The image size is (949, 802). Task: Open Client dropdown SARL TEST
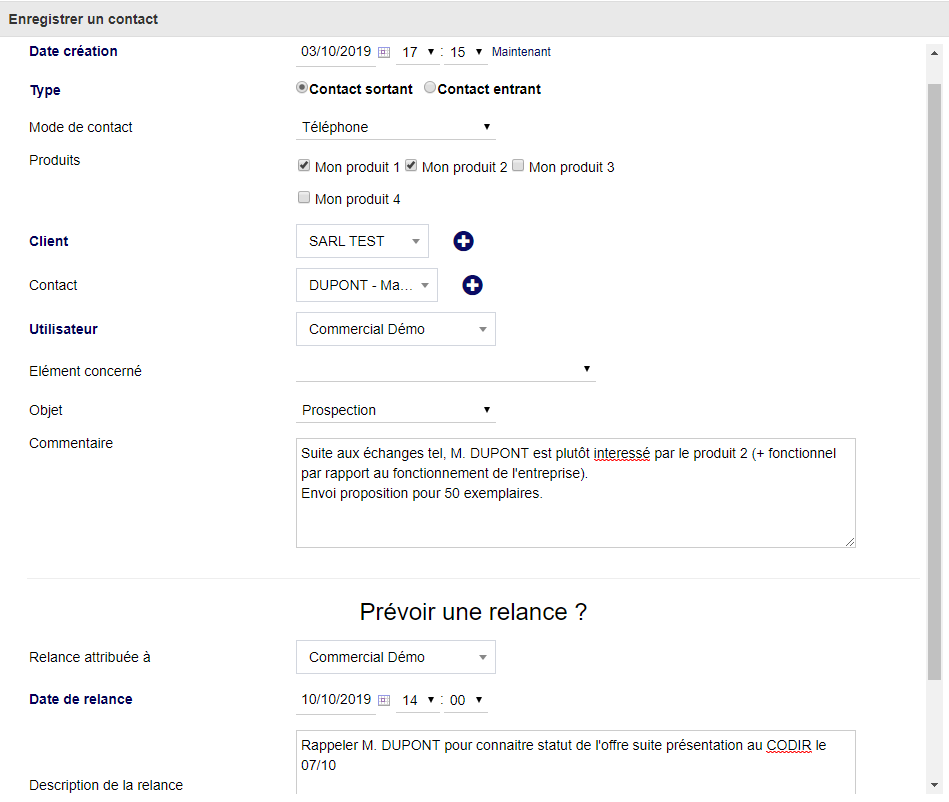coord(363,241)
